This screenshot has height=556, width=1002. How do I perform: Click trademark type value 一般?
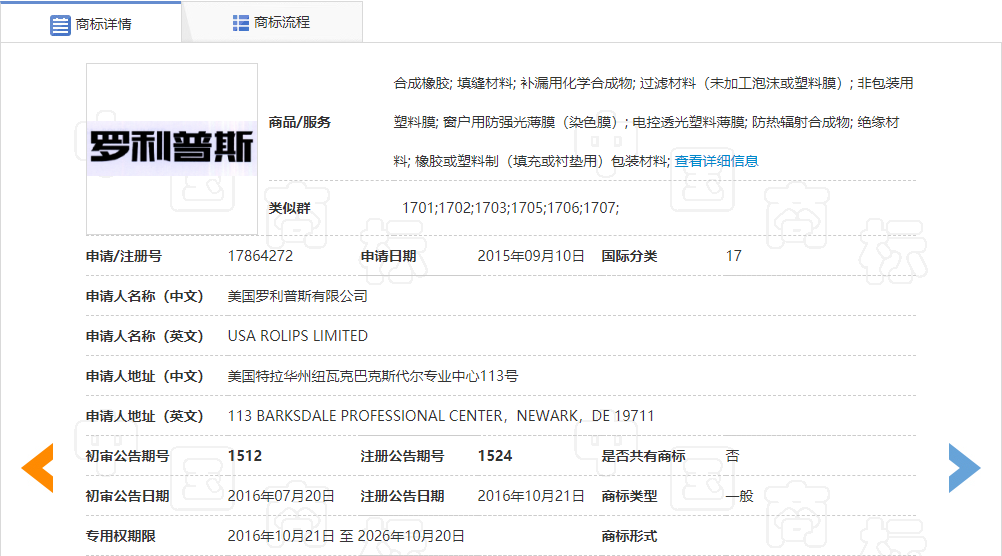(739, 496)
